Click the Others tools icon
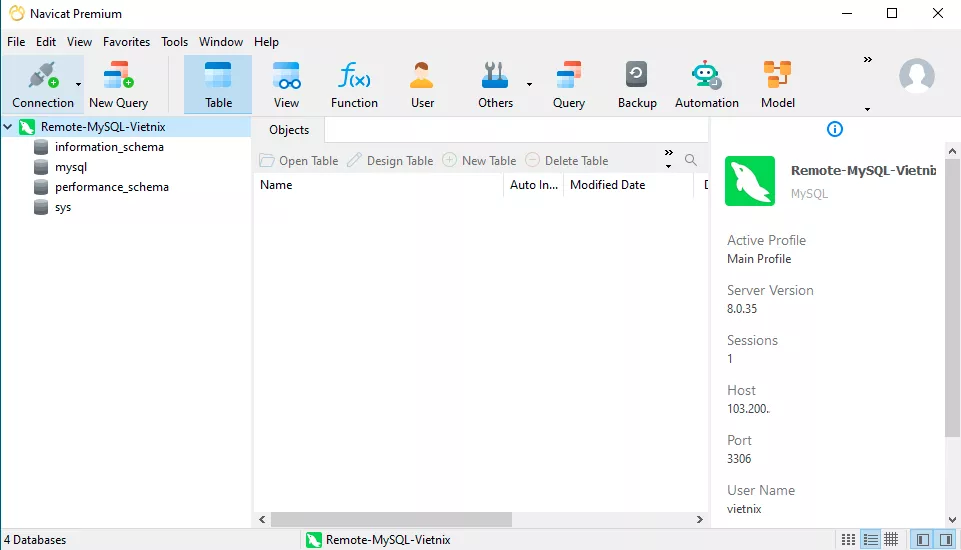Viewport: 961px width, 550px height. (x=495, y=75)
